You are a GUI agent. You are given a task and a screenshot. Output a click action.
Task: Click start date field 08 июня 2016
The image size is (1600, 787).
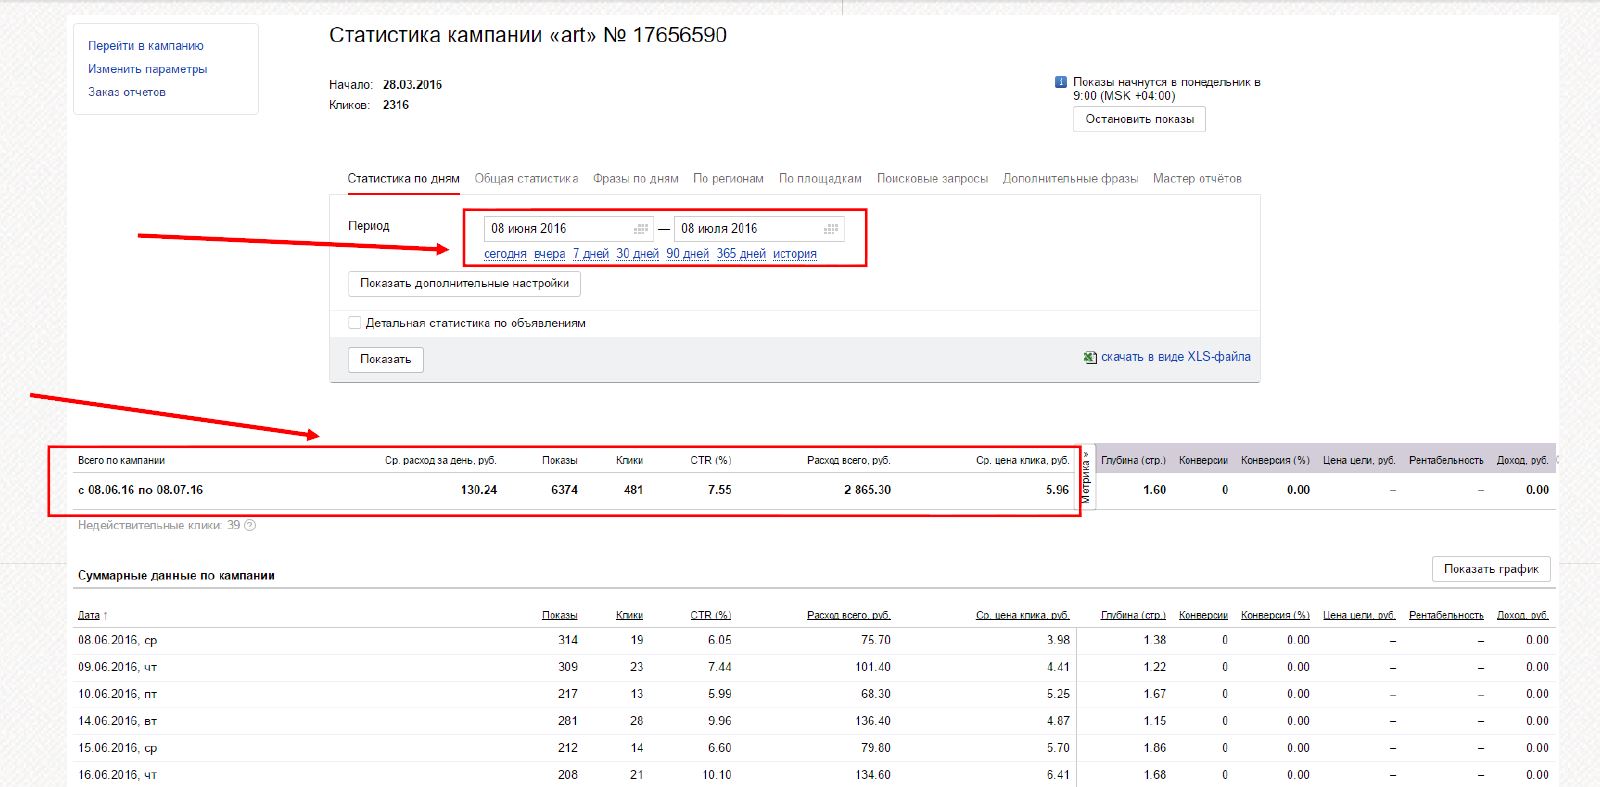click(568, 229)
